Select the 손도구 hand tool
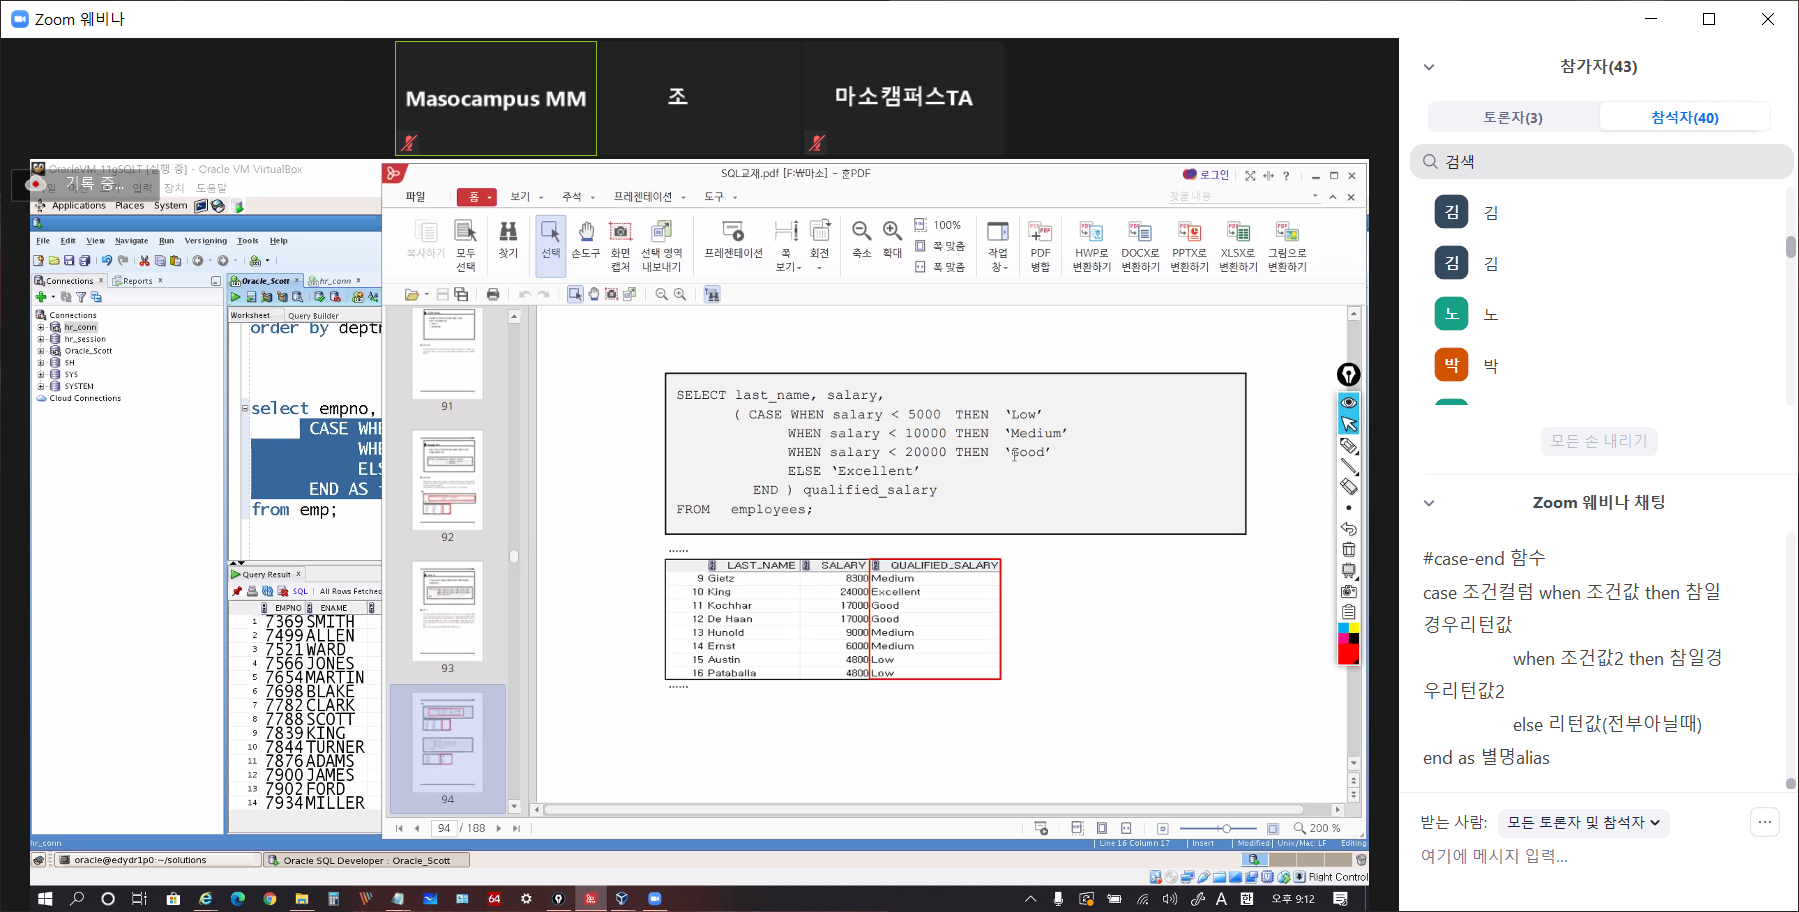Viewport: 1799px width, 912px height. (586, 233)
